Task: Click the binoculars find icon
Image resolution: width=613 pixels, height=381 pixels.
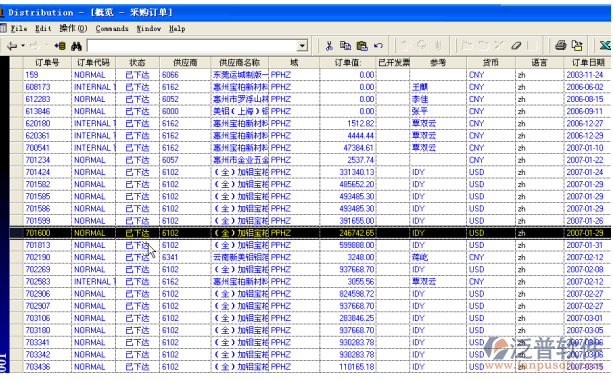Action: coord(76,46)
